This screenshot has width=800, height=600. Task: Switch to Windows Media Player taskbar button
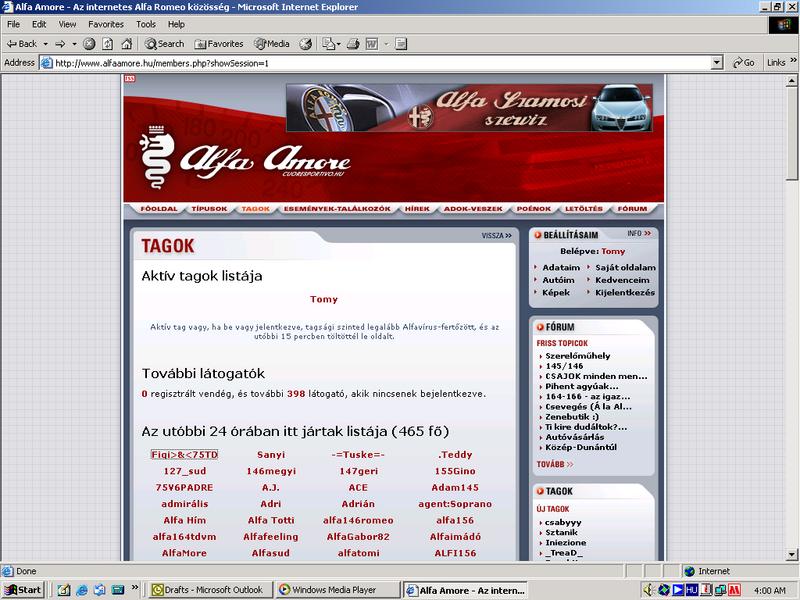pos(338,590)
